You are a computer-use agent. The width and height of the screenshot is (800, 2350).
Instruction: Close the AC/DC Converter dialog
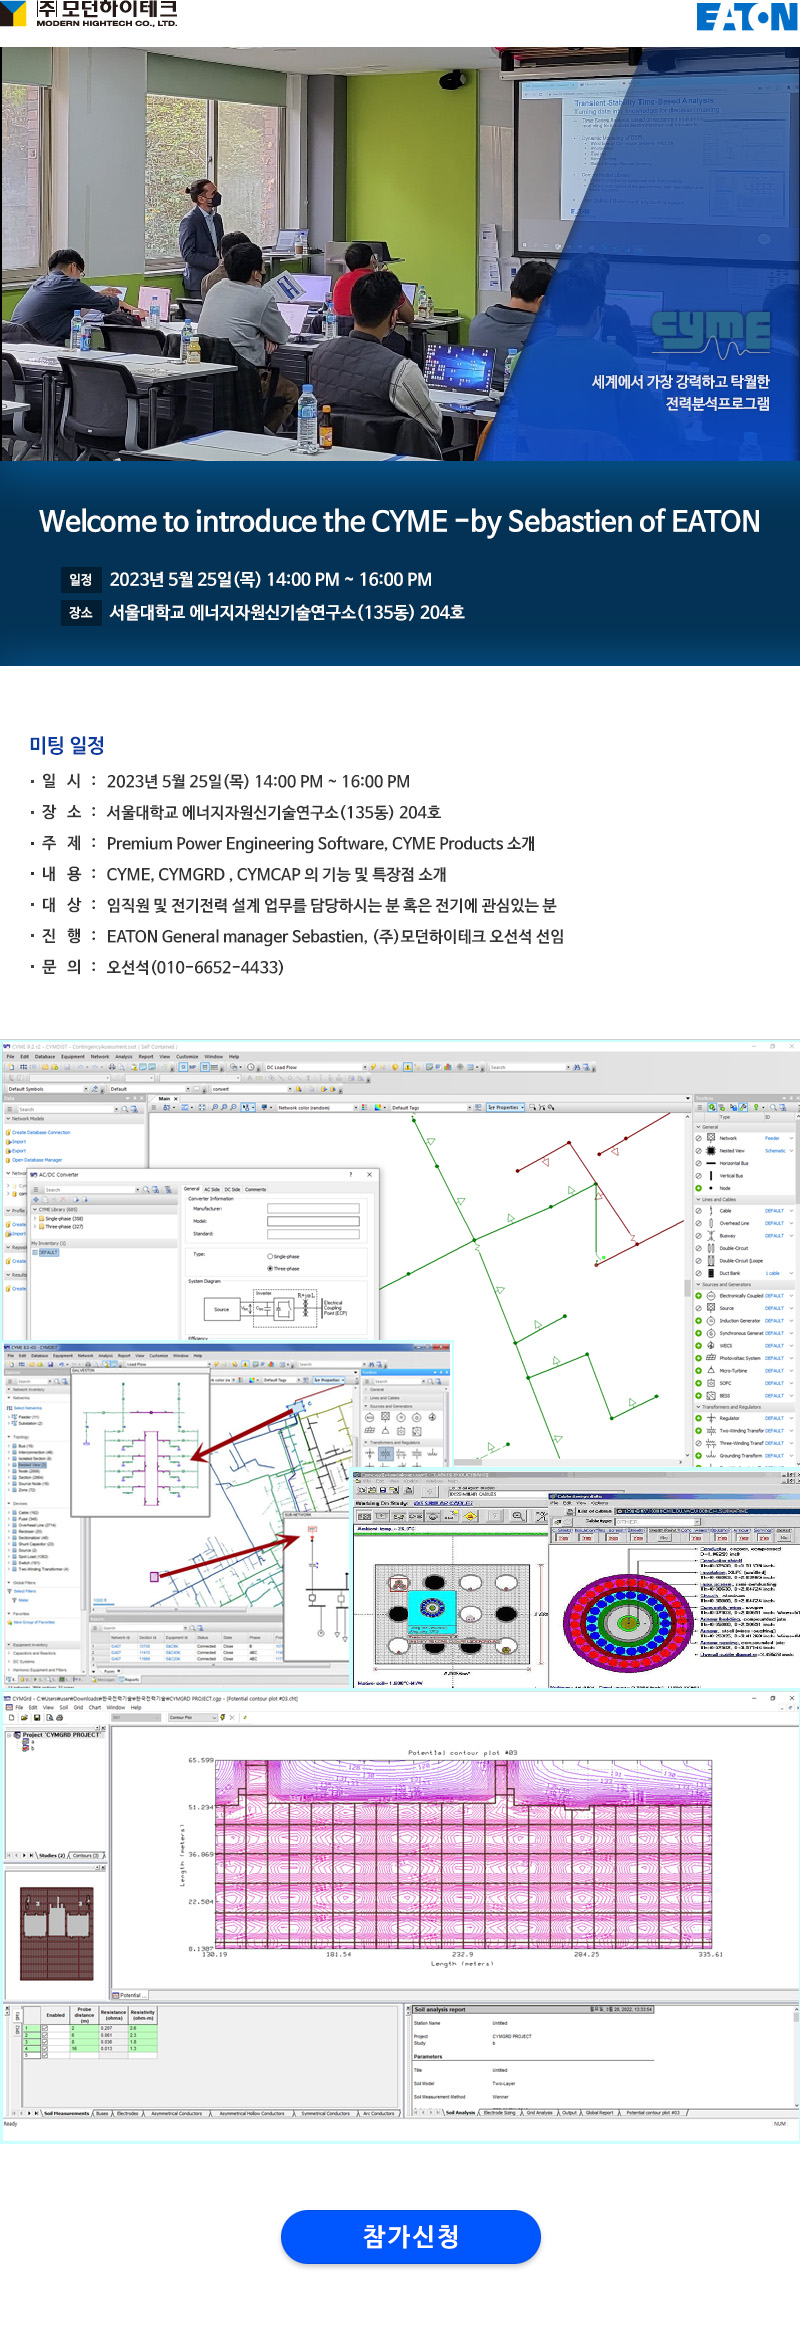[369, 1174]
